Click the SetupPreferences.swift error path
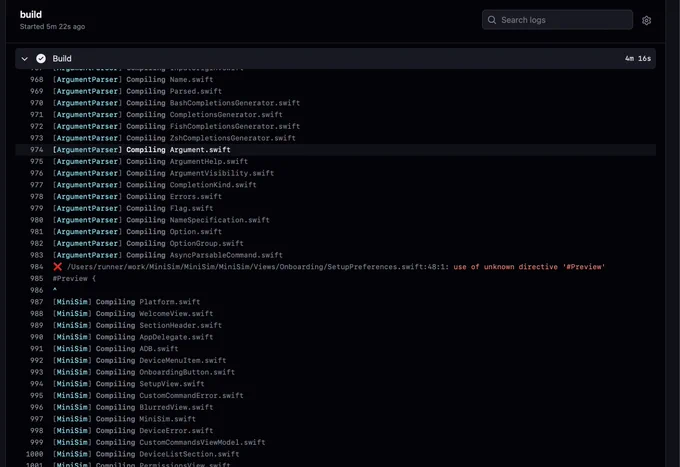This screenshot has height=467, width=680. (x=258, y=267)
